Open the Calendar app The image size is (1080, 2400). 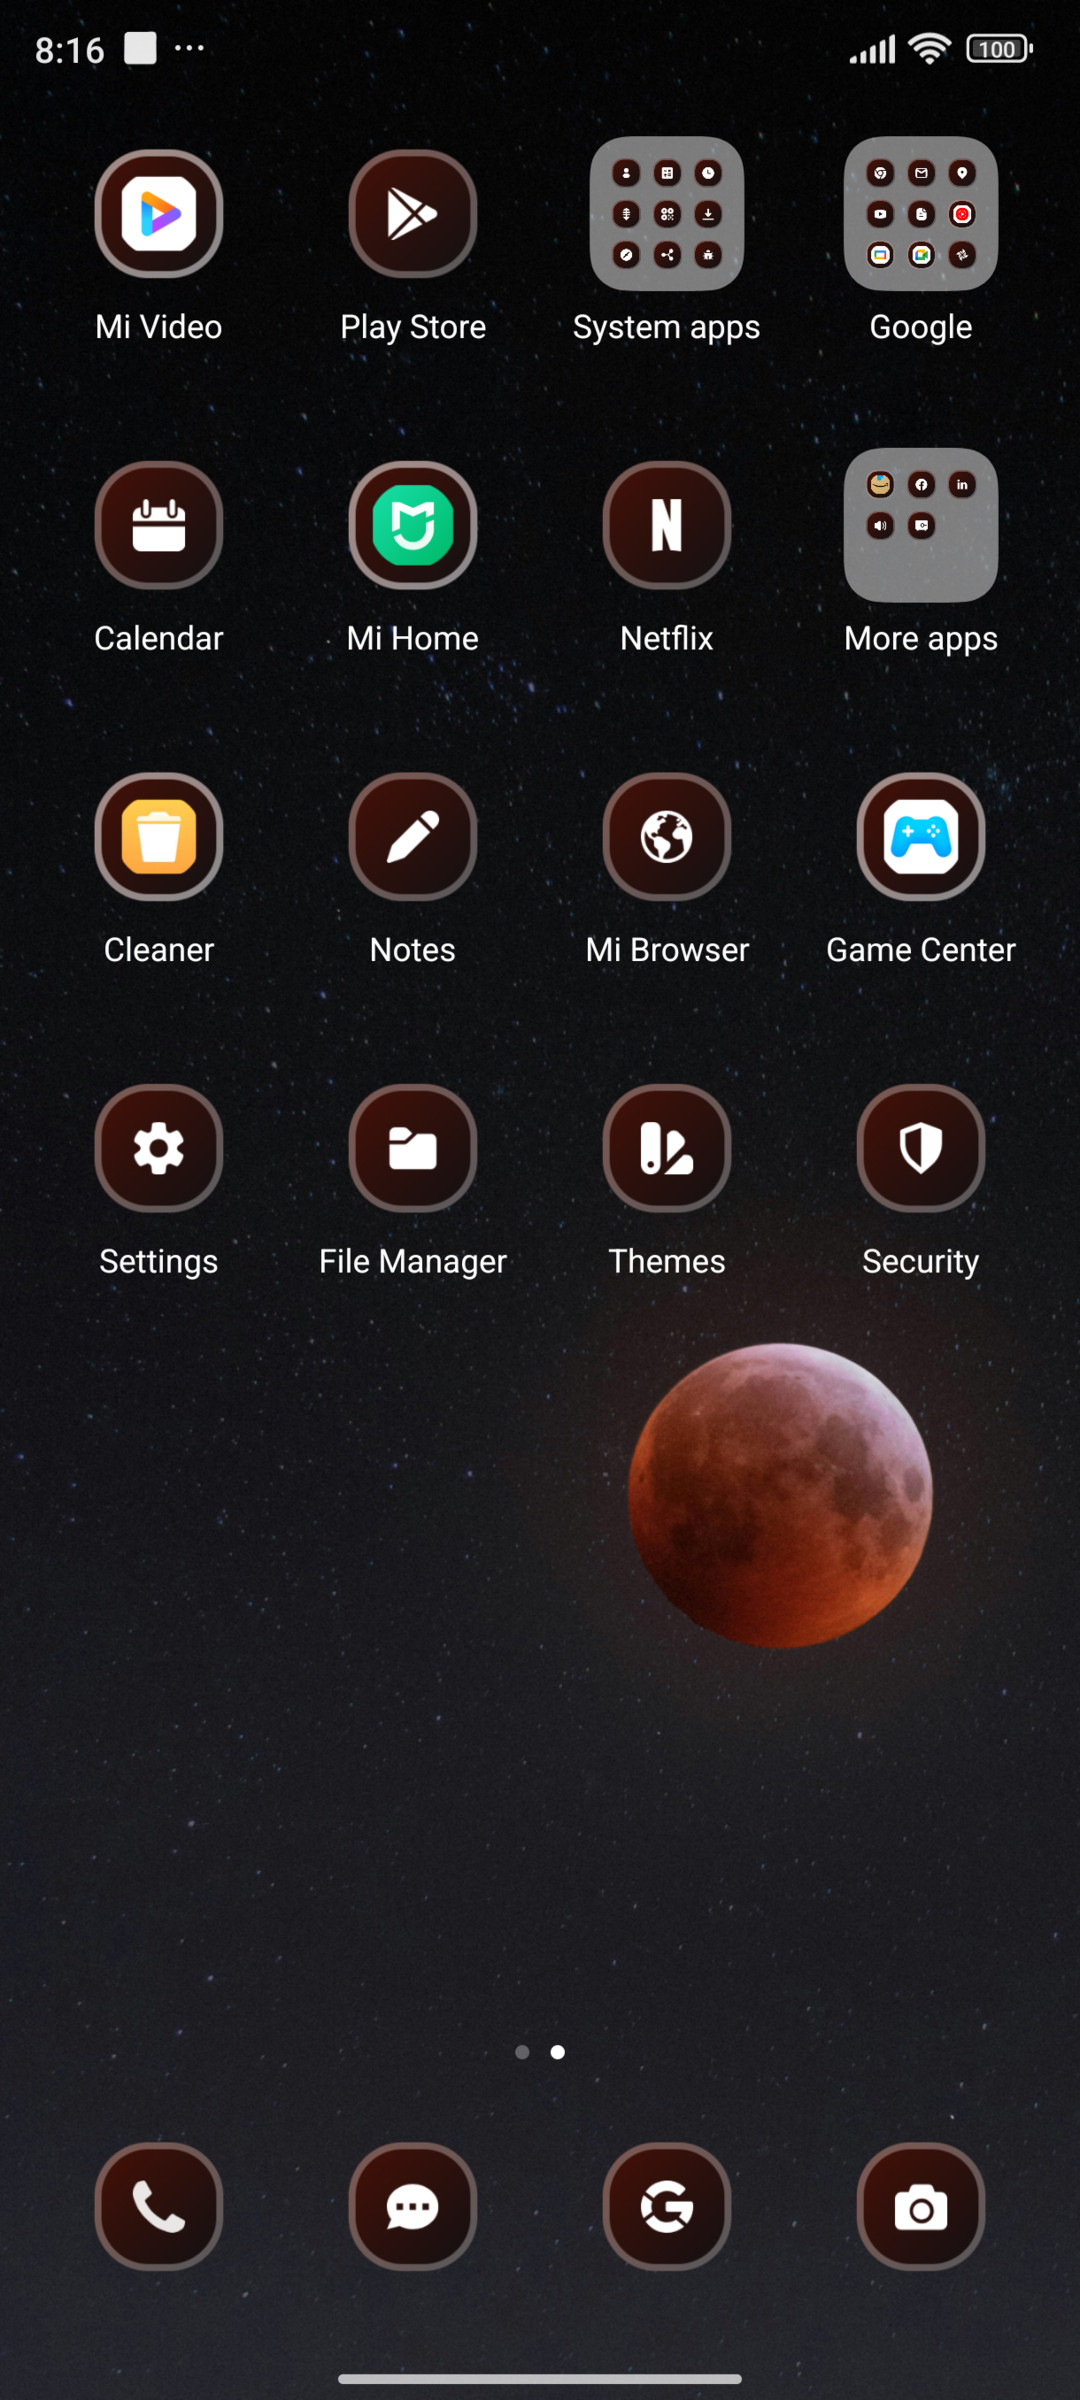(159, 525)
